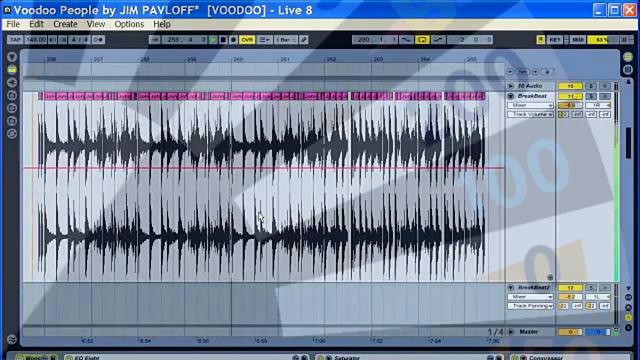This screenshot has height=360, width=640.
Task: Collapse the browser with the triangle button
Action: click(x=12, y=57)
